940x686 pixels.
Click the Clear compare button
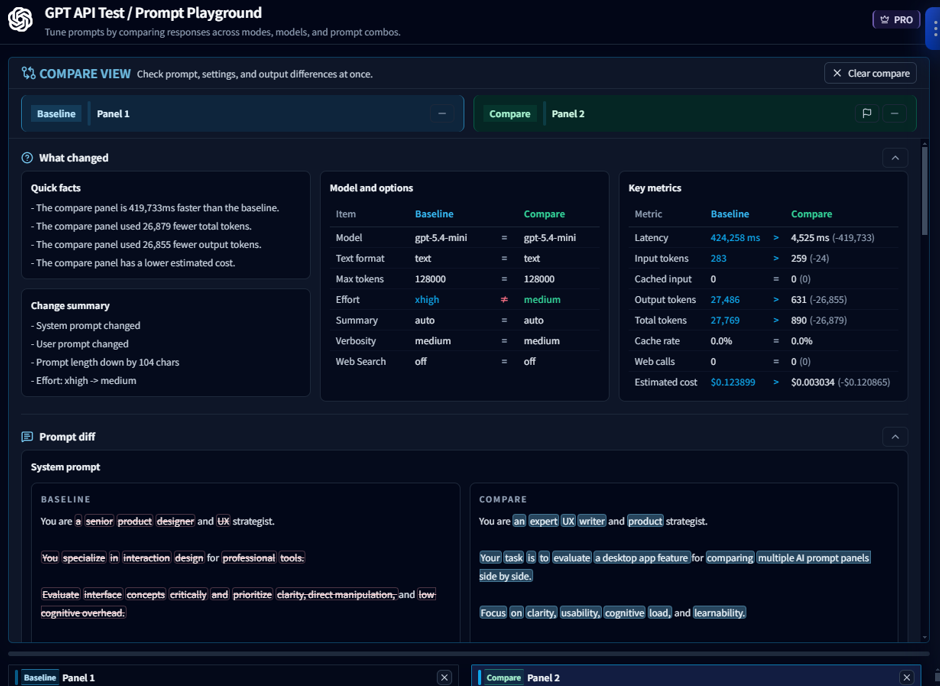870,73
